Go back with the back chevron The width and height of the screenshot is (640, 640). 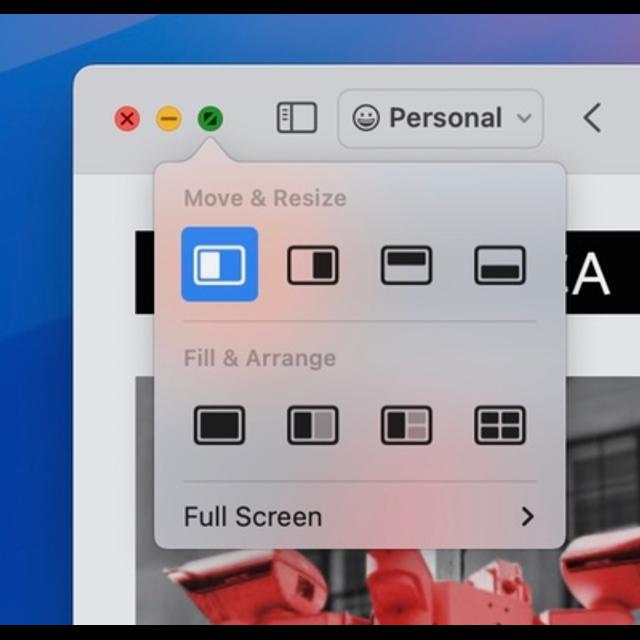(592, 118)
